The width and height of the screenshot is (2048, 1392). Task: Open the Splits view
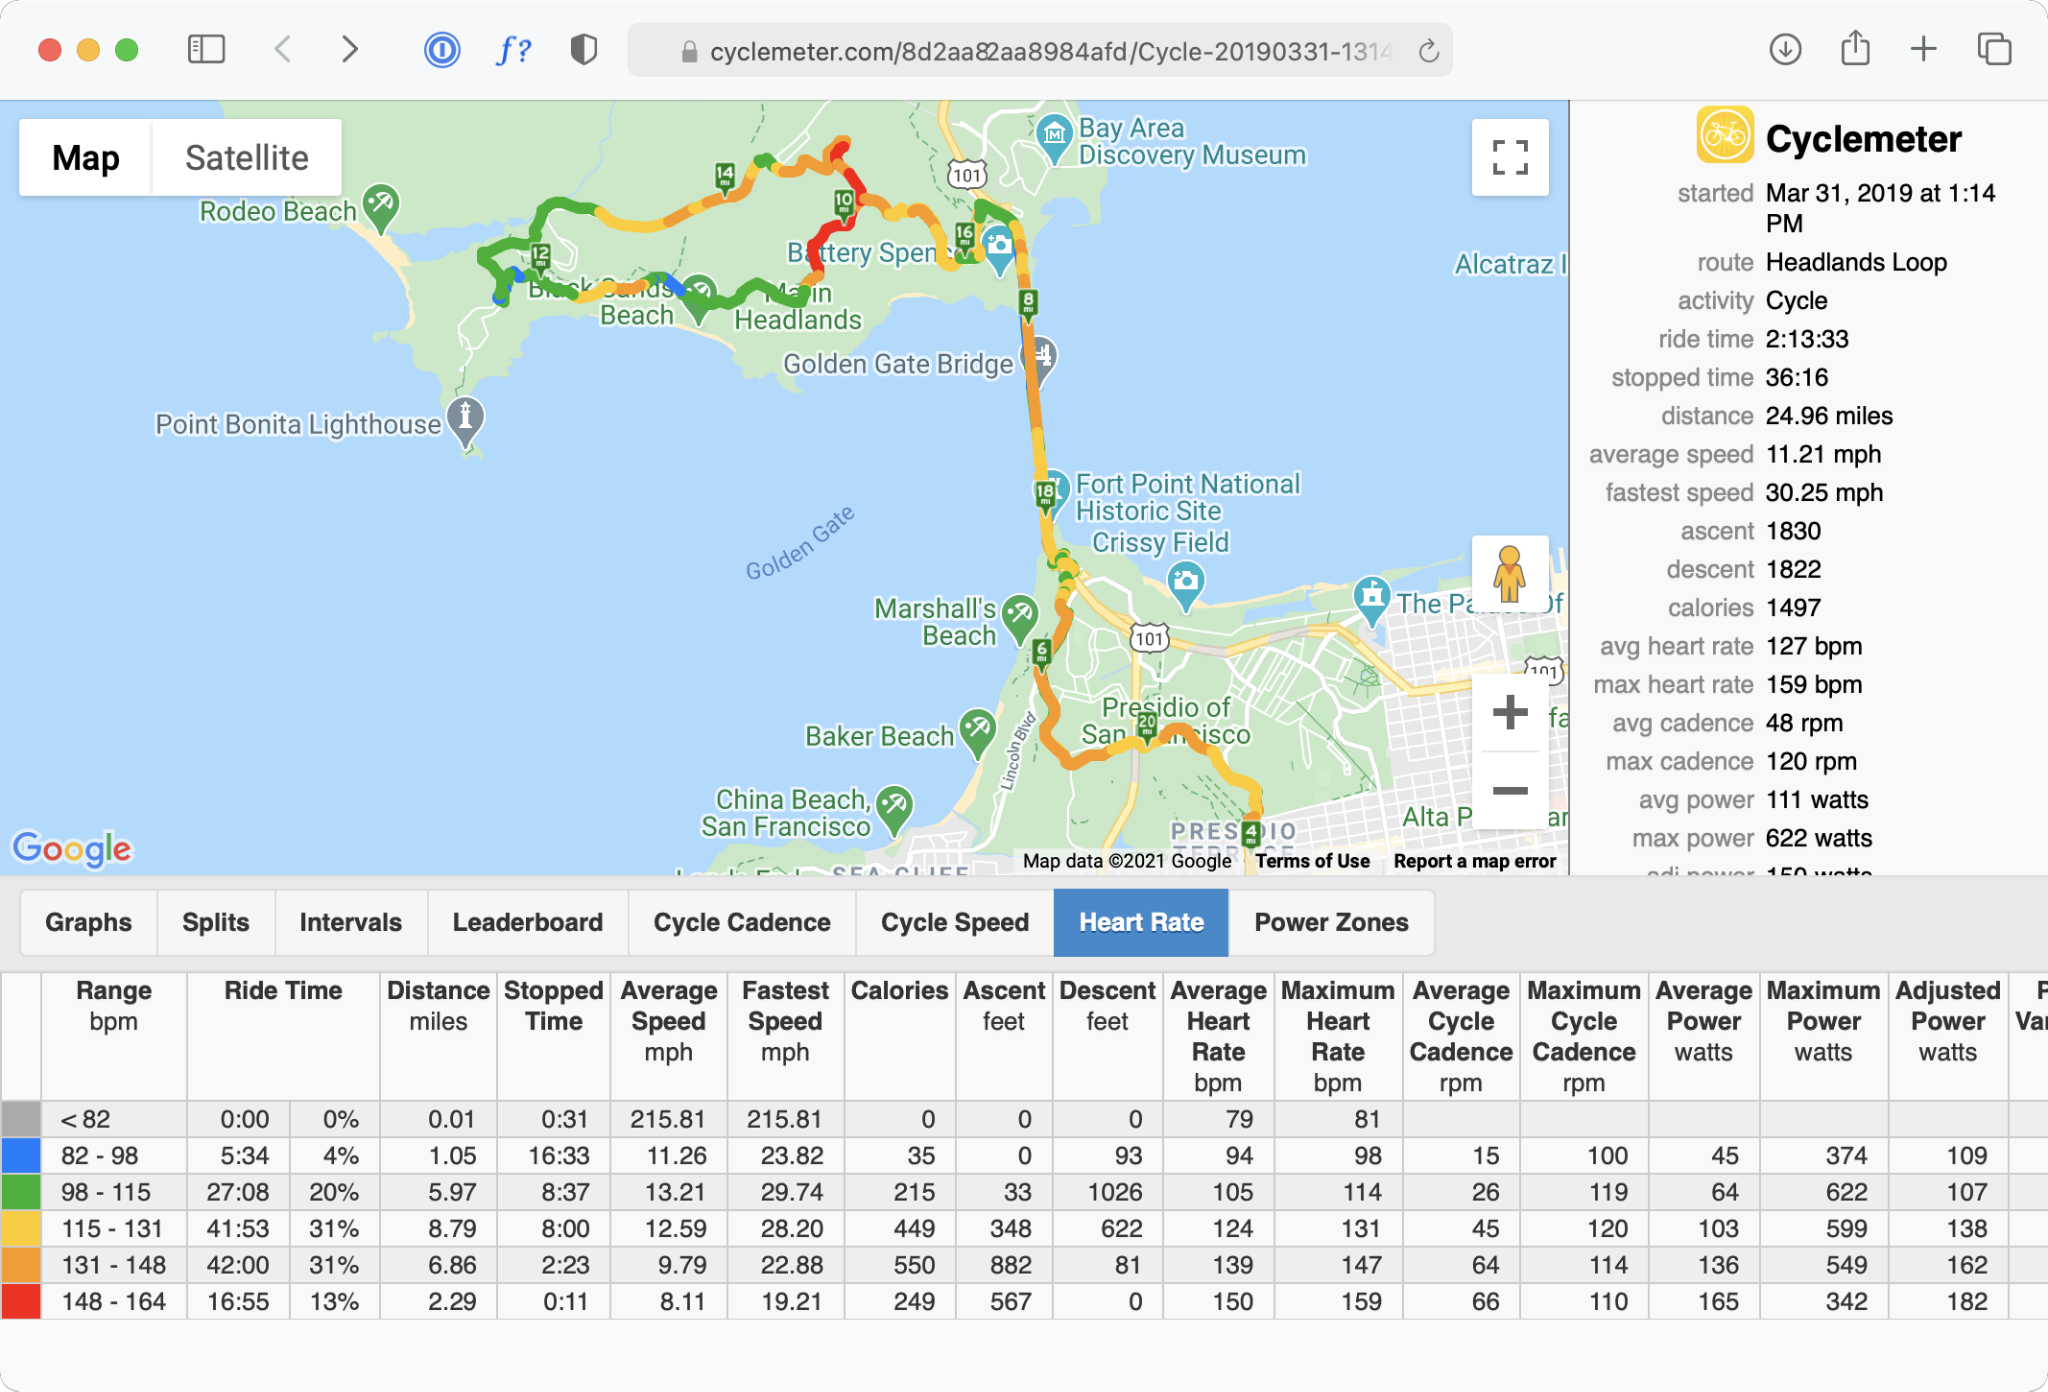click(x=215, y=922)
